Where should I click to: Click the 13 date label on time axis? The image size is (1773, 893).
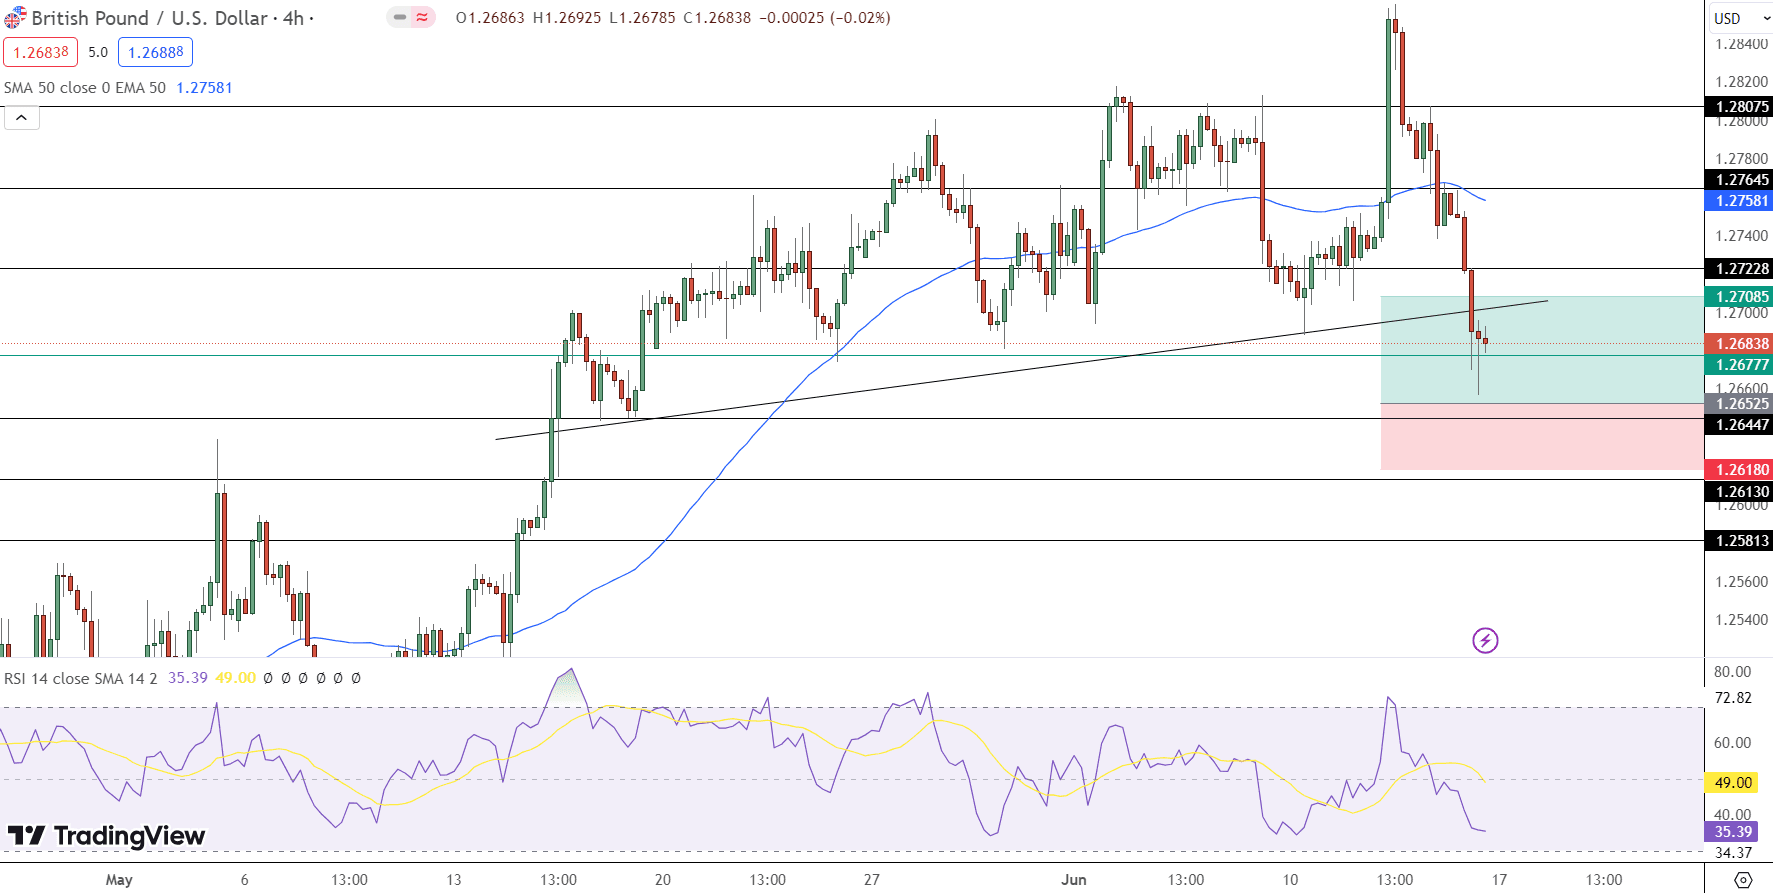pyautogui.click(x=453, y=880)
